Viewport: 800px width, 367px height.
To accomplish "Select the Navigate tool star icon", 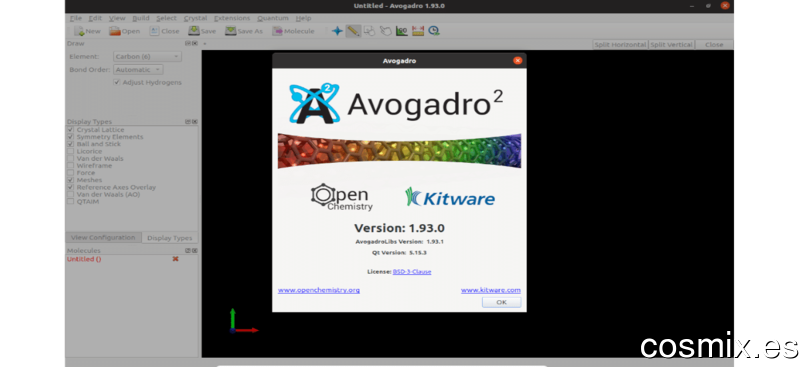I will tap(337, 31).
